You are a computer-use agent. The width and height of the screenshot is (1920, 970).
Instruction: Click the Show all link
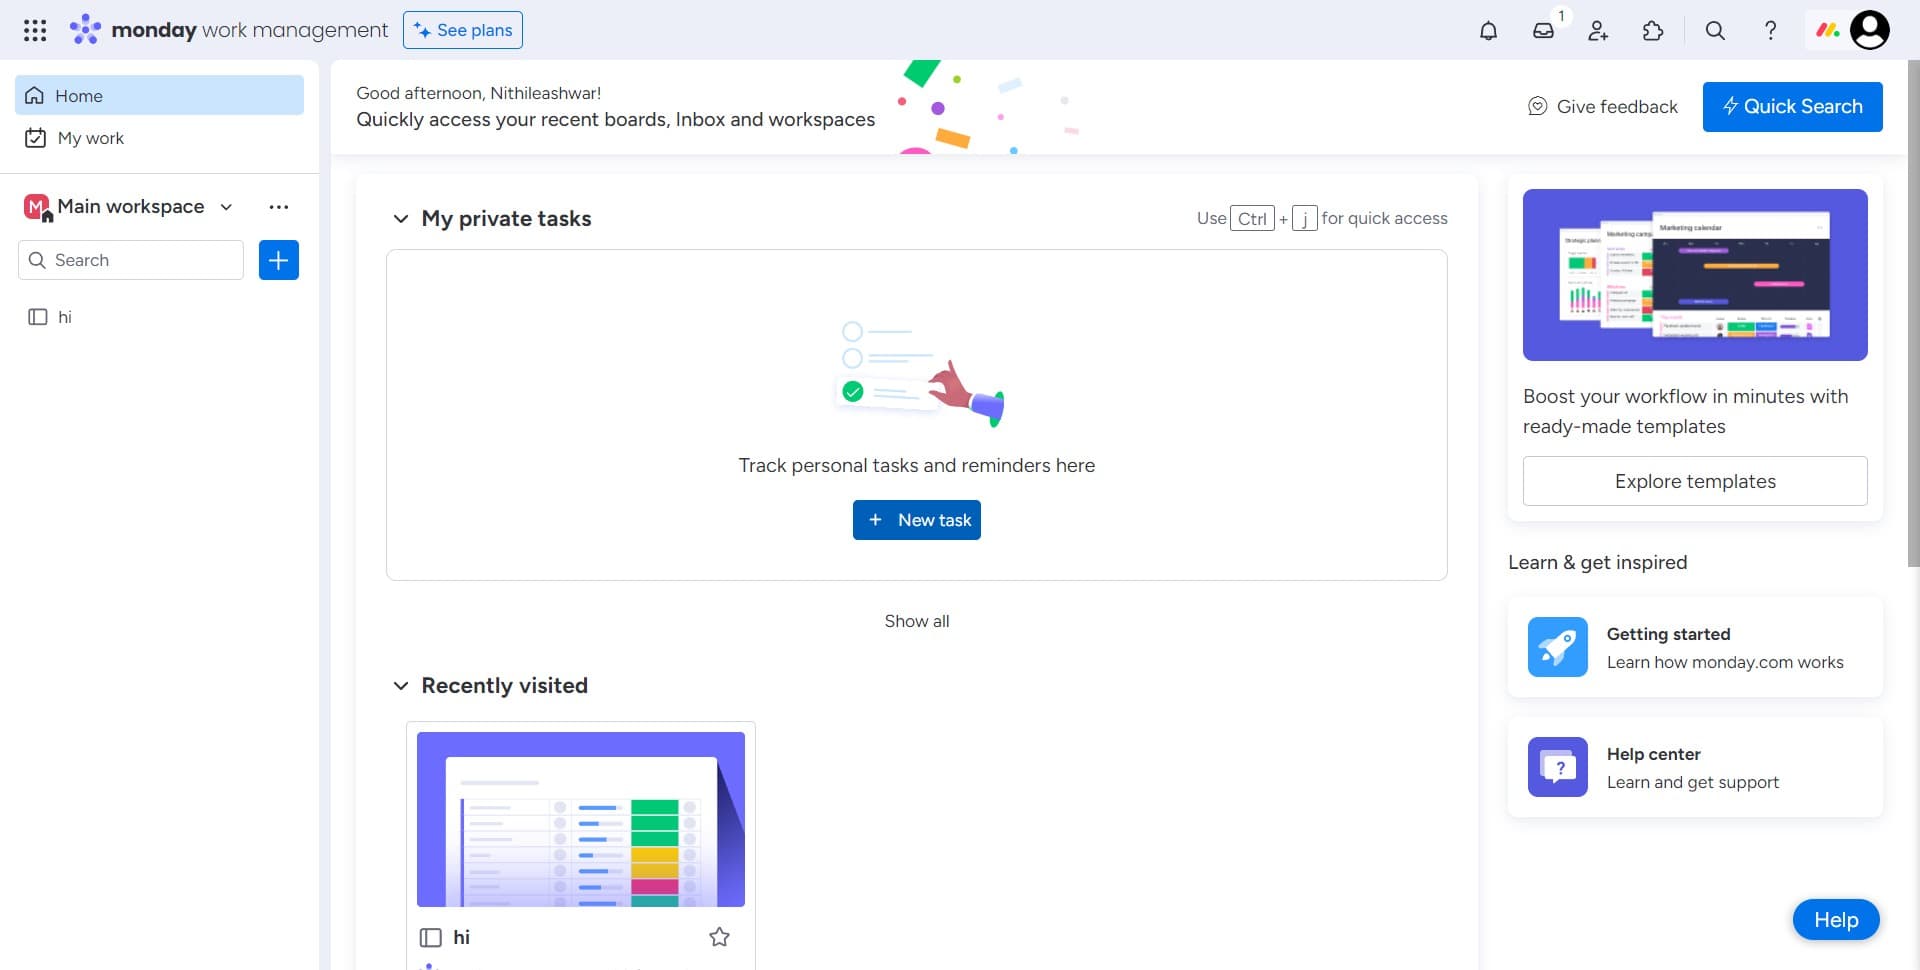(x=916, y=620)
